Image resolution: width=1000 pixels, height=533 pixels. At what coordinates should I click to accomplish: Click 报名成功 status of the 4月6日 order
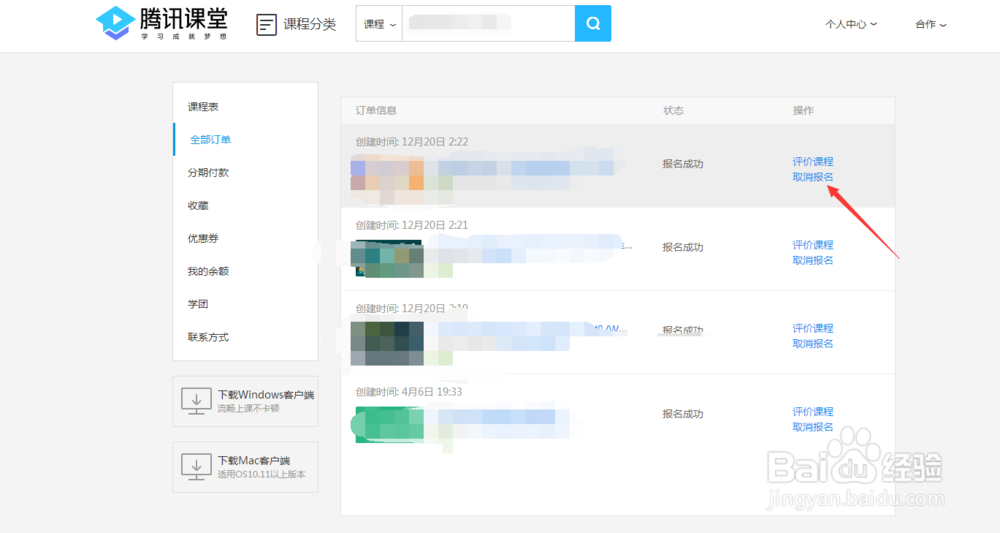(682, 414)
